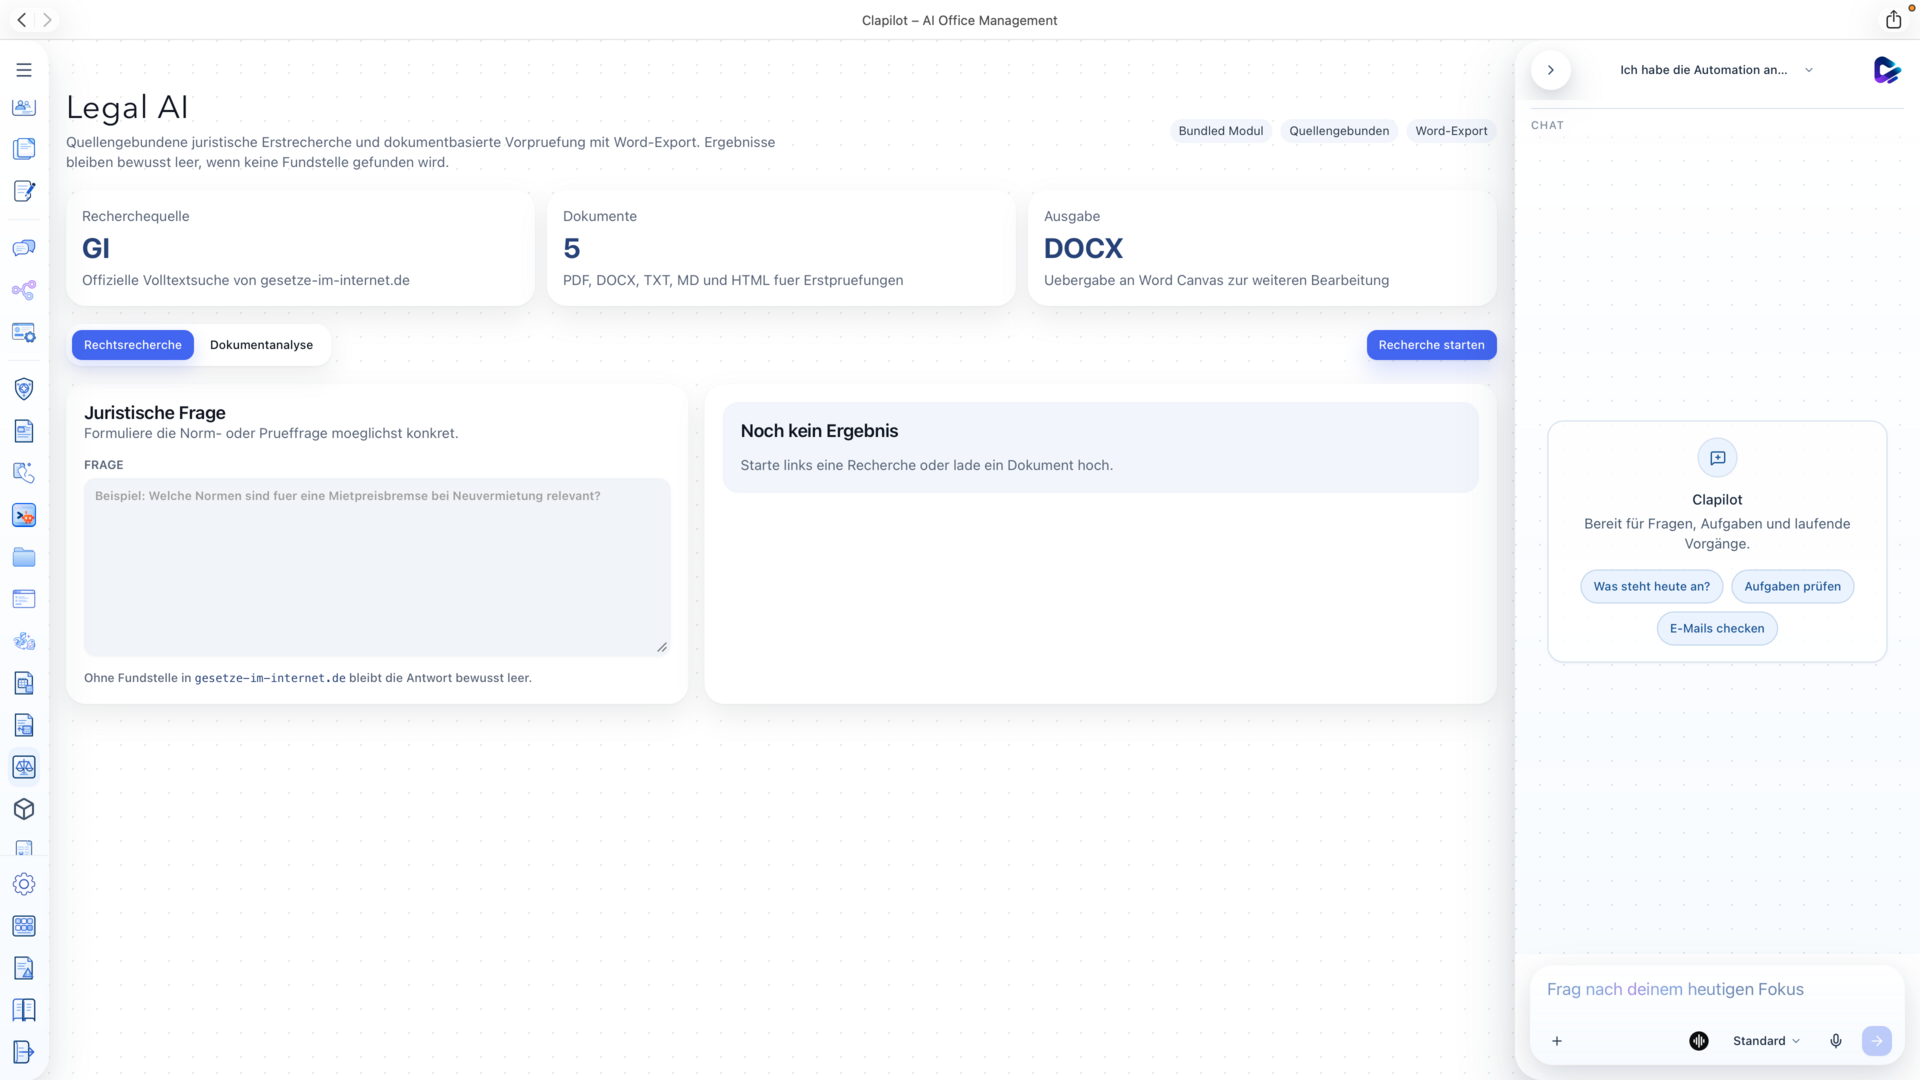Click the Legal AI page title
Viewport: 1920px width, 1080px height.
127,108
